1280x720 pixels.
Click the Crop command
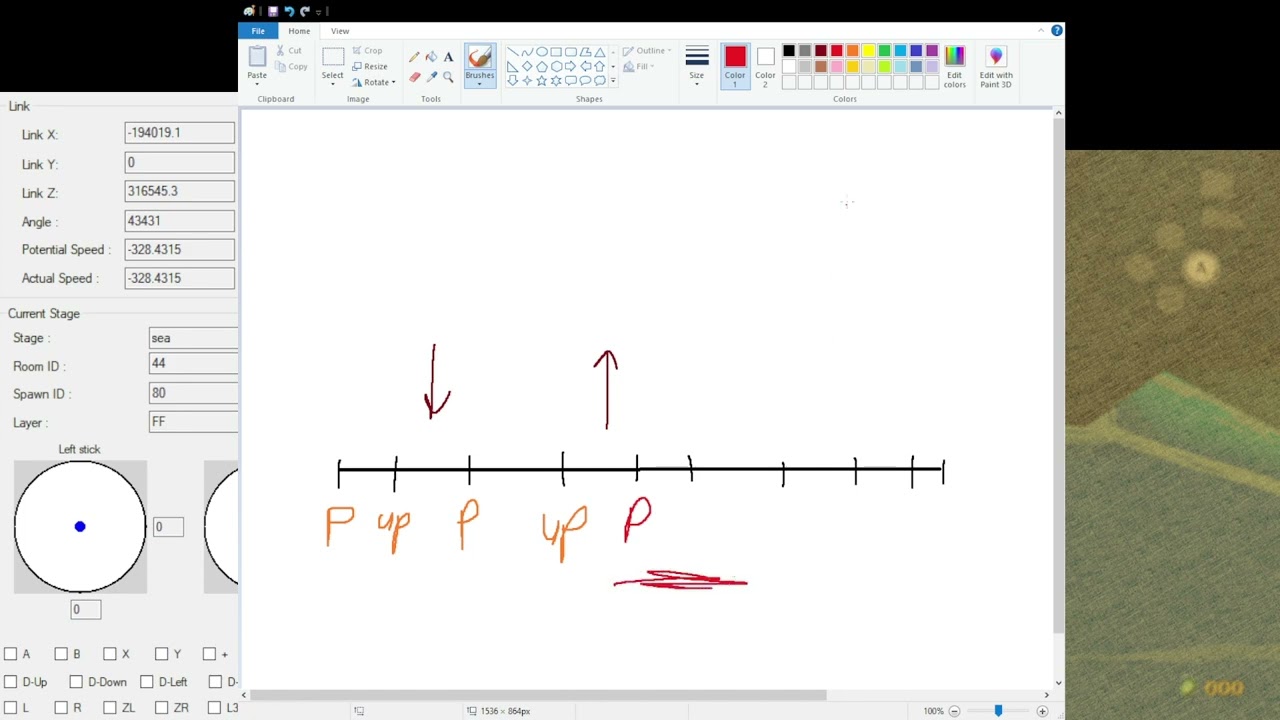pos(367,50)
